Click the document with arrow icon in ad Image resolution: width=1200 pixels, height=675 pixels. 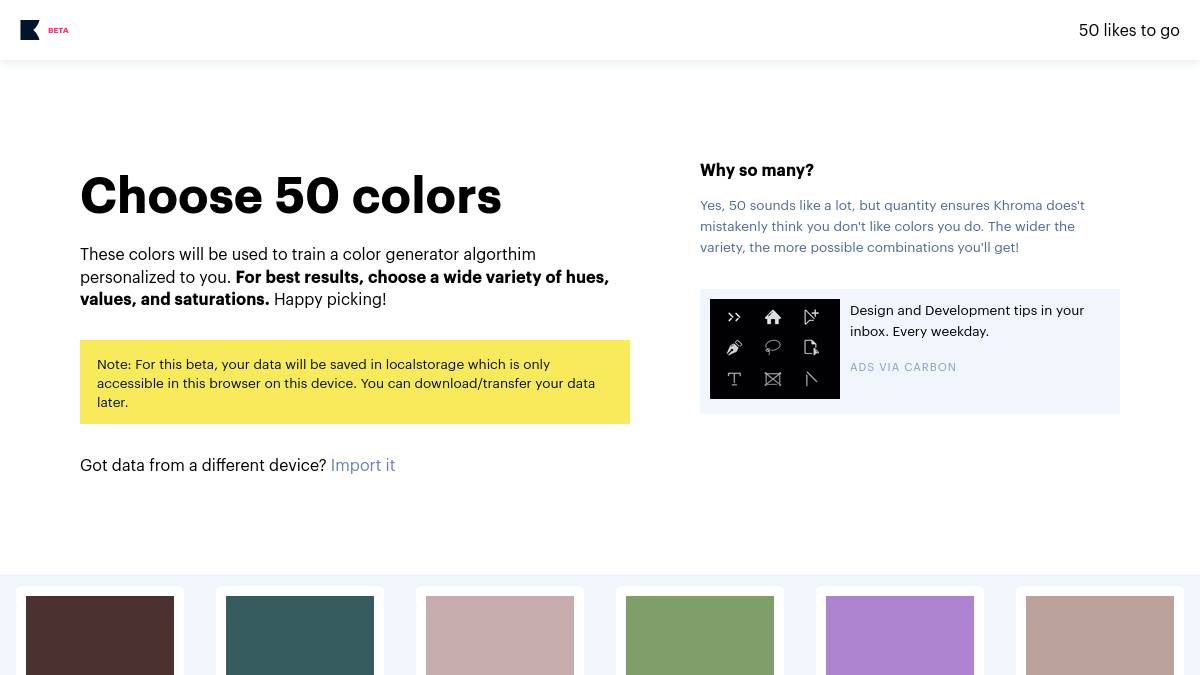(x=811, y=348)
